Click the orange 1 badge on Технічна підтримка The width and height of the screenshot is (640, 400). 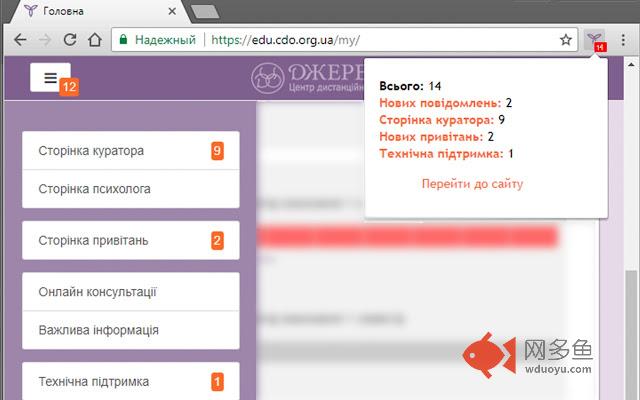217,382
